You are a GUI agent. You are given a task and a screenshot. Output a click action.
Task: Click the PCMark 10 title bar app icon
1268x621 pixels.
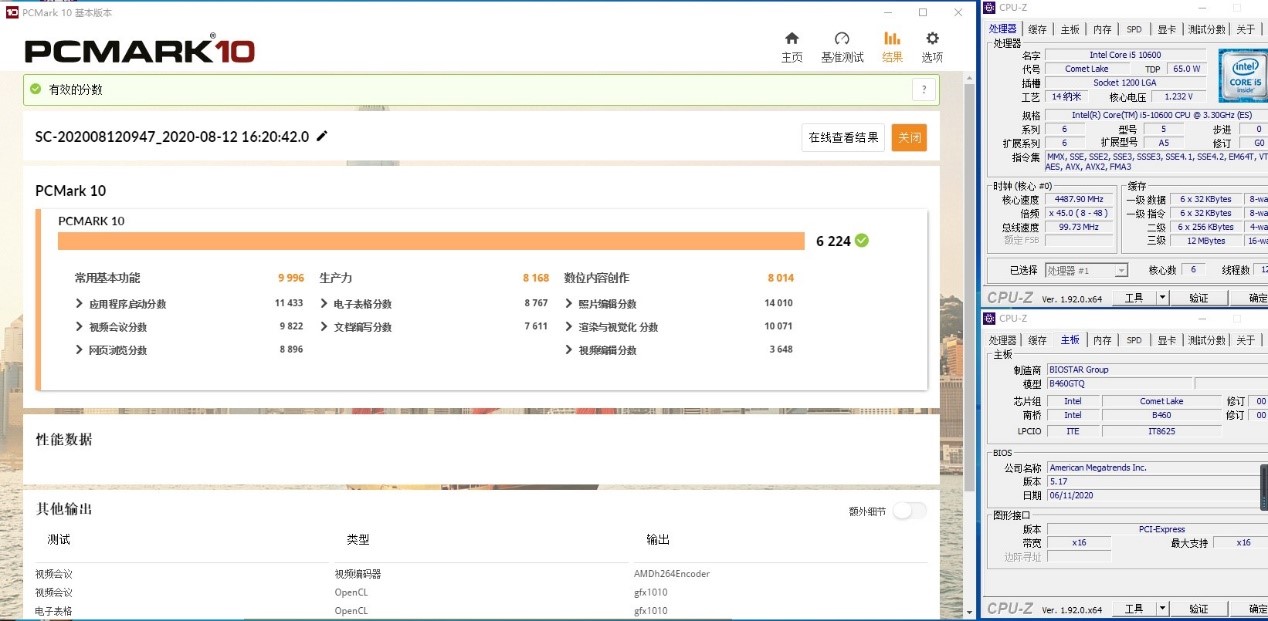tap(12, 12)
